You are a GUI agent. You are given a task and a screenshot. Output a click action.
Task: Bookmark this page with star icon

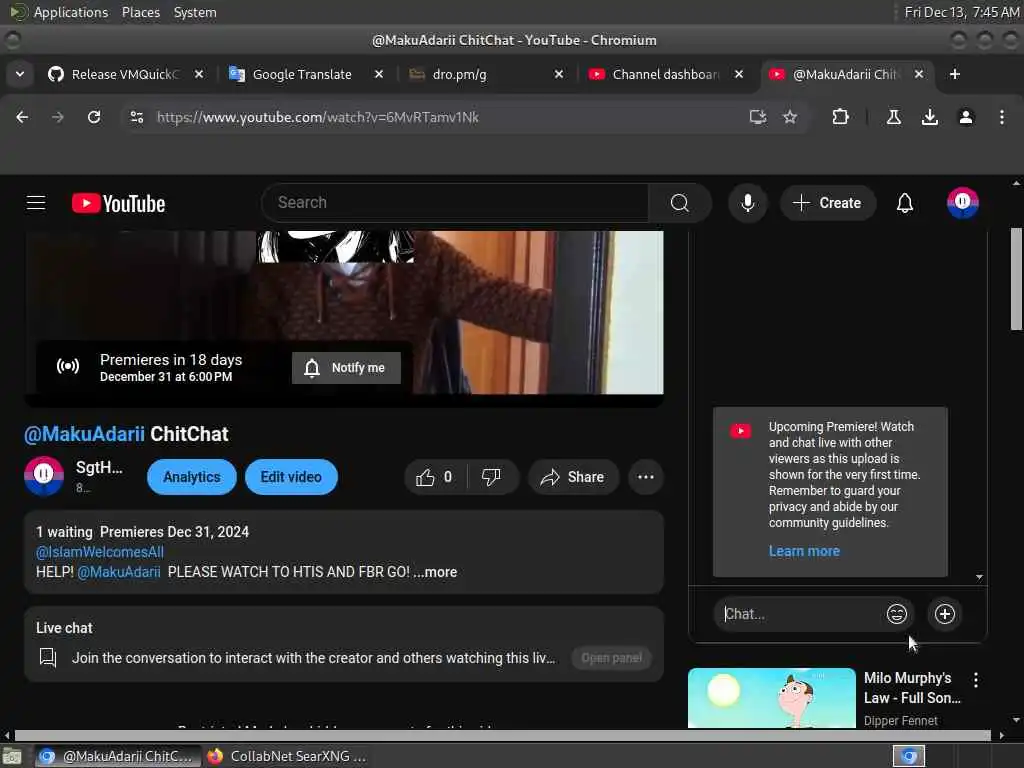790,117
